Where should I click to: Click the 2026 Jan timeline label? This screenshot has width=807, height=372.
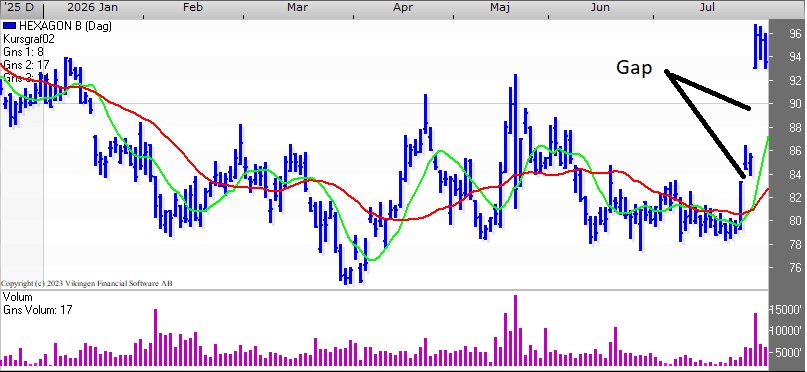92,7
